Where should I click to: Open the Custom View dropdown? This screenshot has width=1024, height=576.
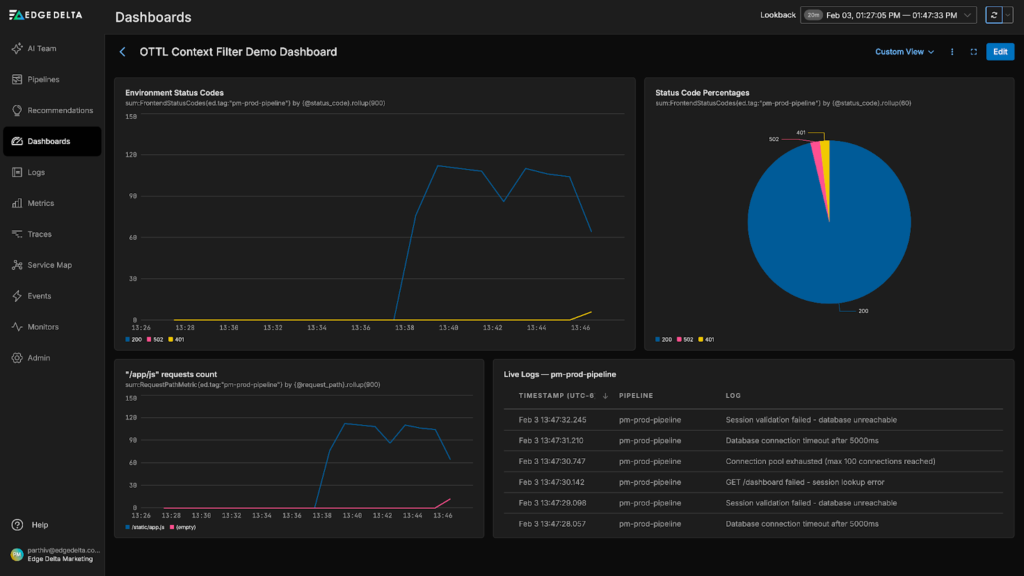coord(904,52)
